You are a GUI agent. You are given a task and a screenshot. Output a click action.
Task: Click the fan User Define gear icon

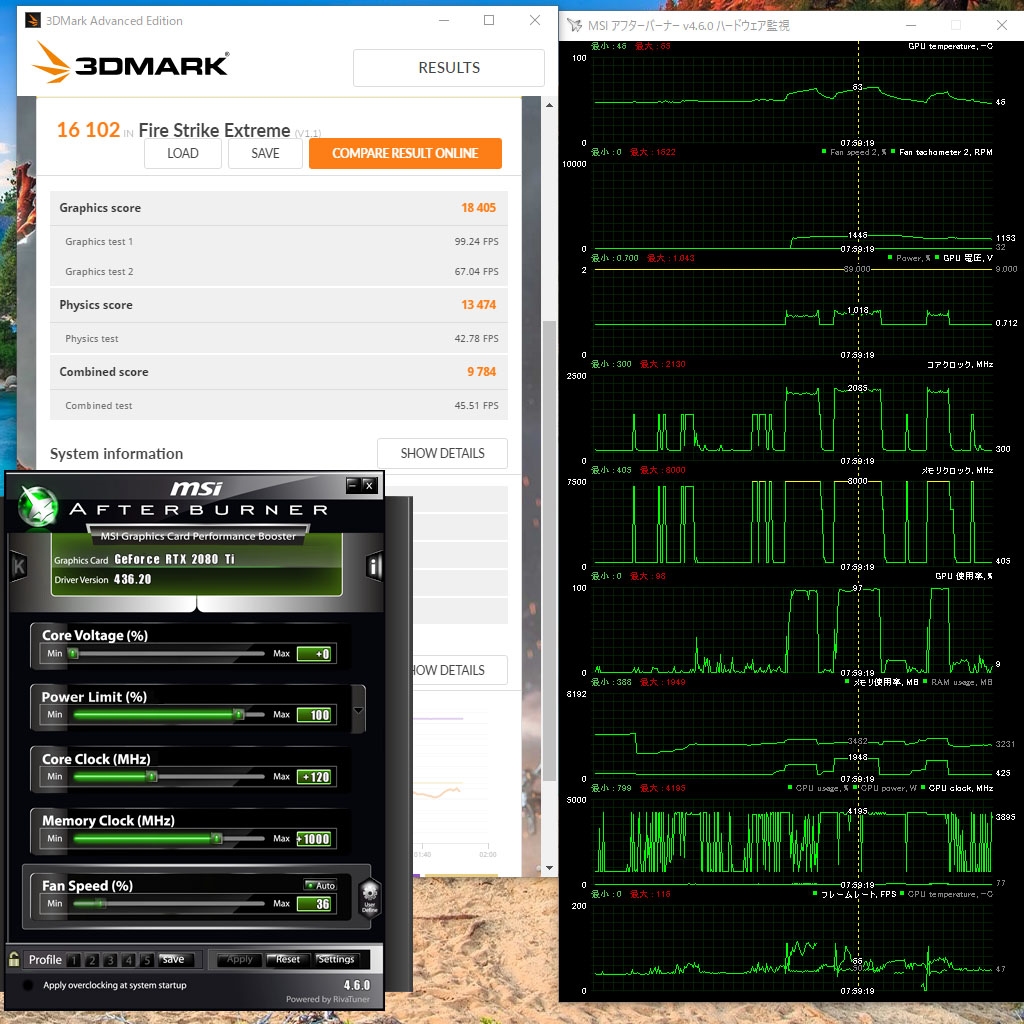pos(370,899)
